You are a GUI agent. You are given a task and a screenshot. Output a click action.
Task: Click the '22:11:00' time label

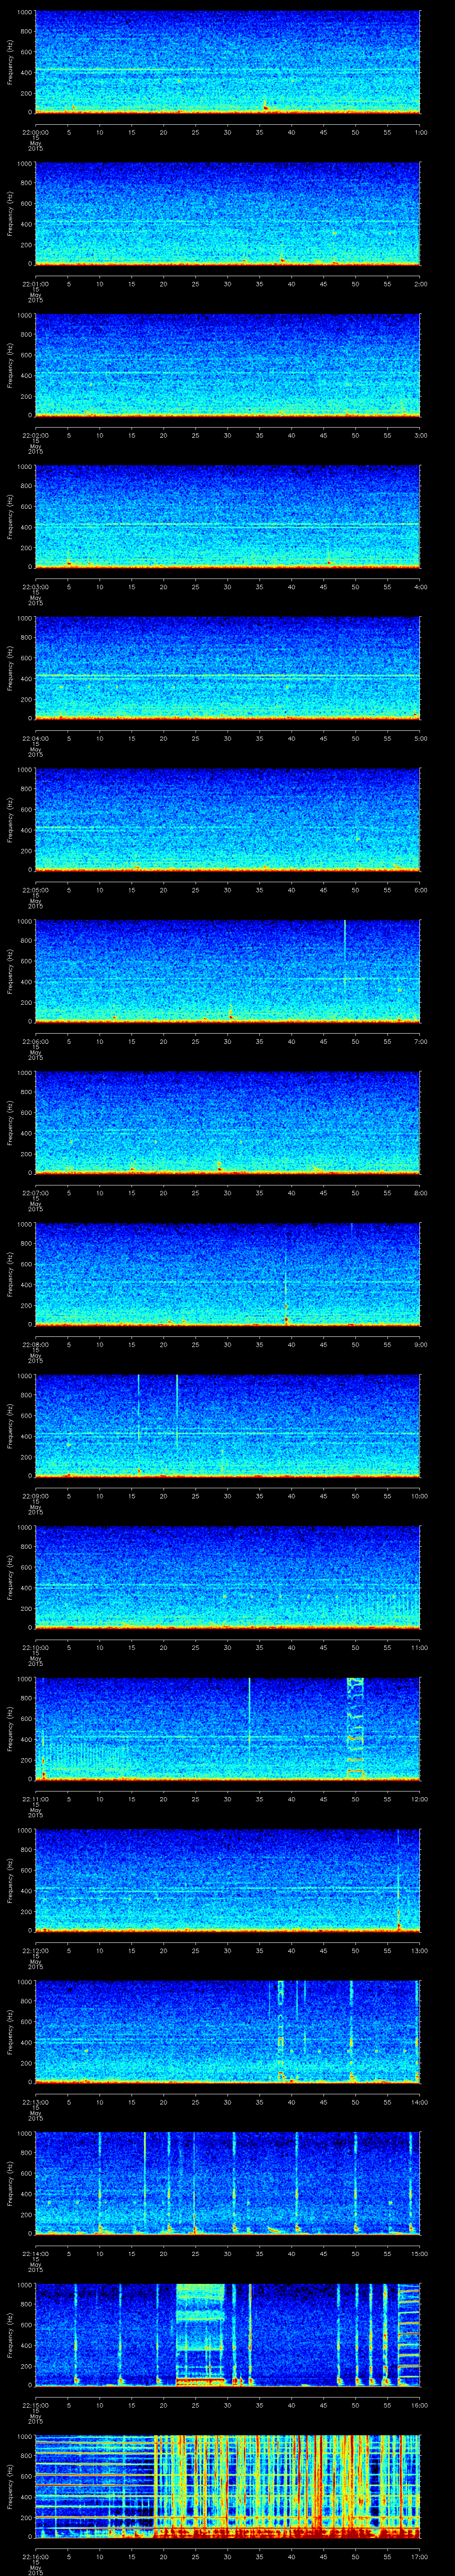tap(35, 1798)
